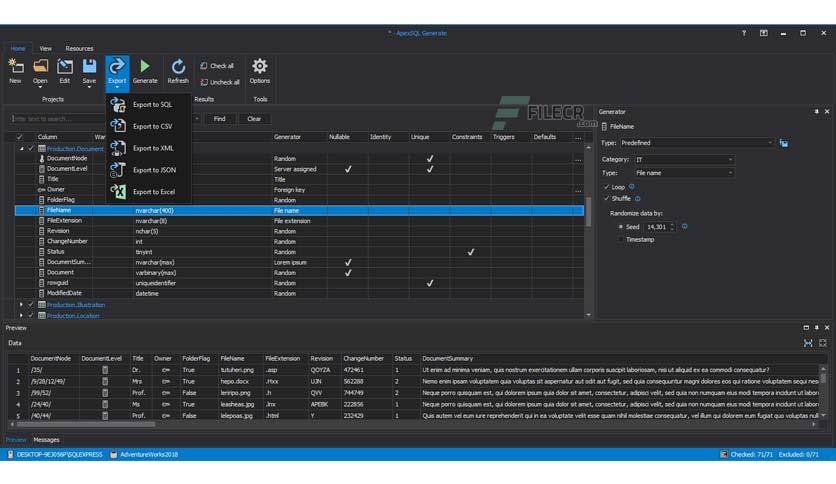Select the DocumentNode column row
The width and height of the screenshot is (836, 484).
(299, 158)
